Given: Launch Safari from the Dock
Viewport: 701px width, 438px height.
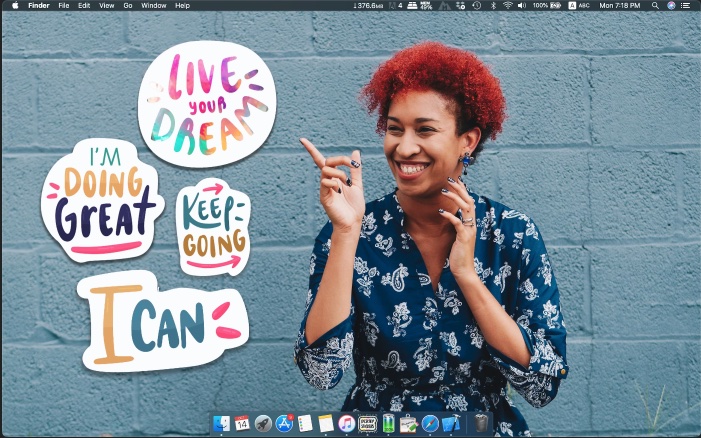Looking at the screenshot, I should (430, 423).
